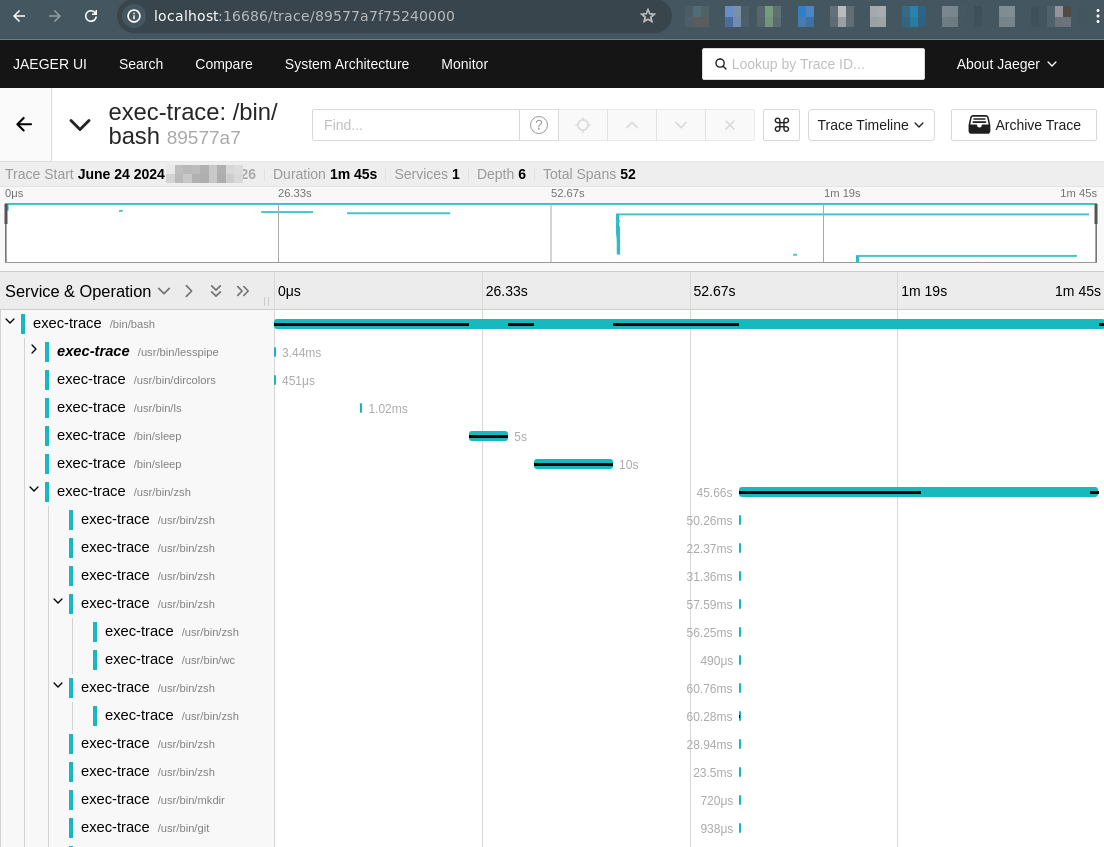Select the 10s /bin/sleep span bar

click(x=573, y=464)
